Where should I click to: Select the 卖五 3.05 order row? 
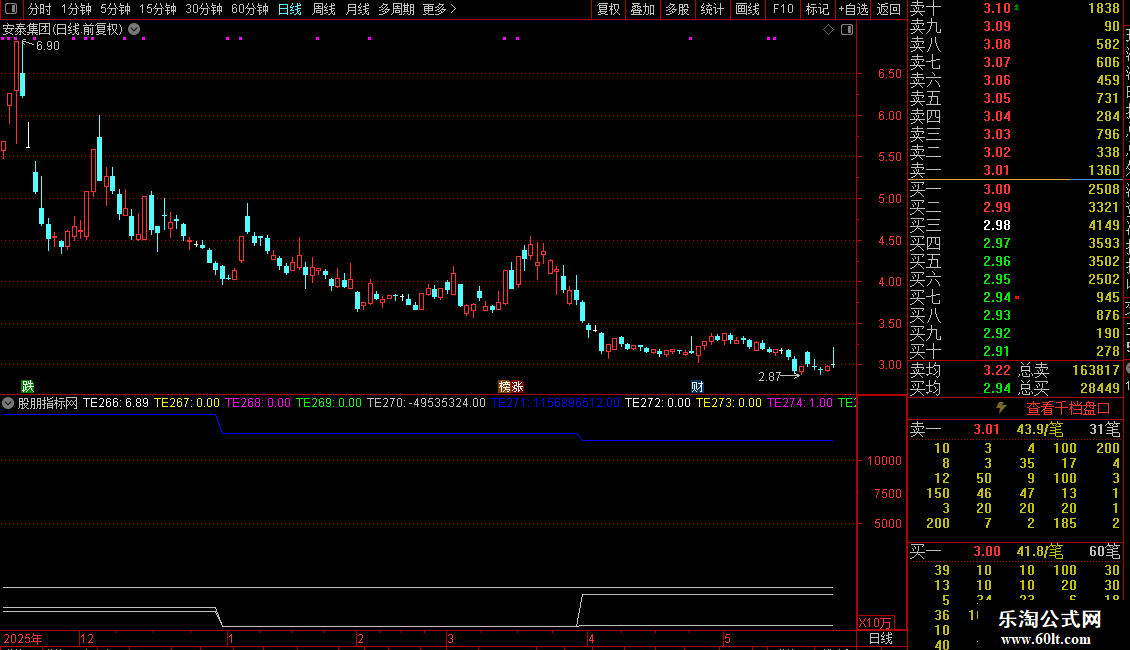coord(1015,98)
